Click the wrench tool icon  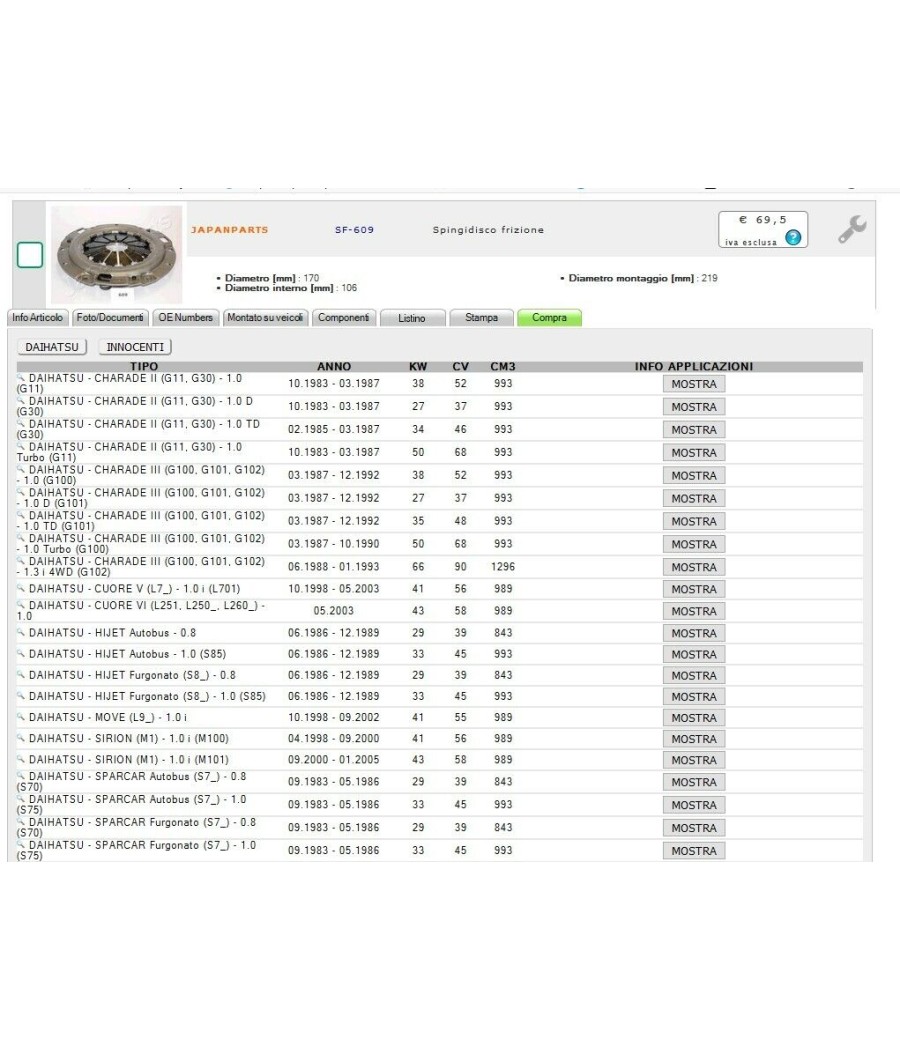click(852, 229)
